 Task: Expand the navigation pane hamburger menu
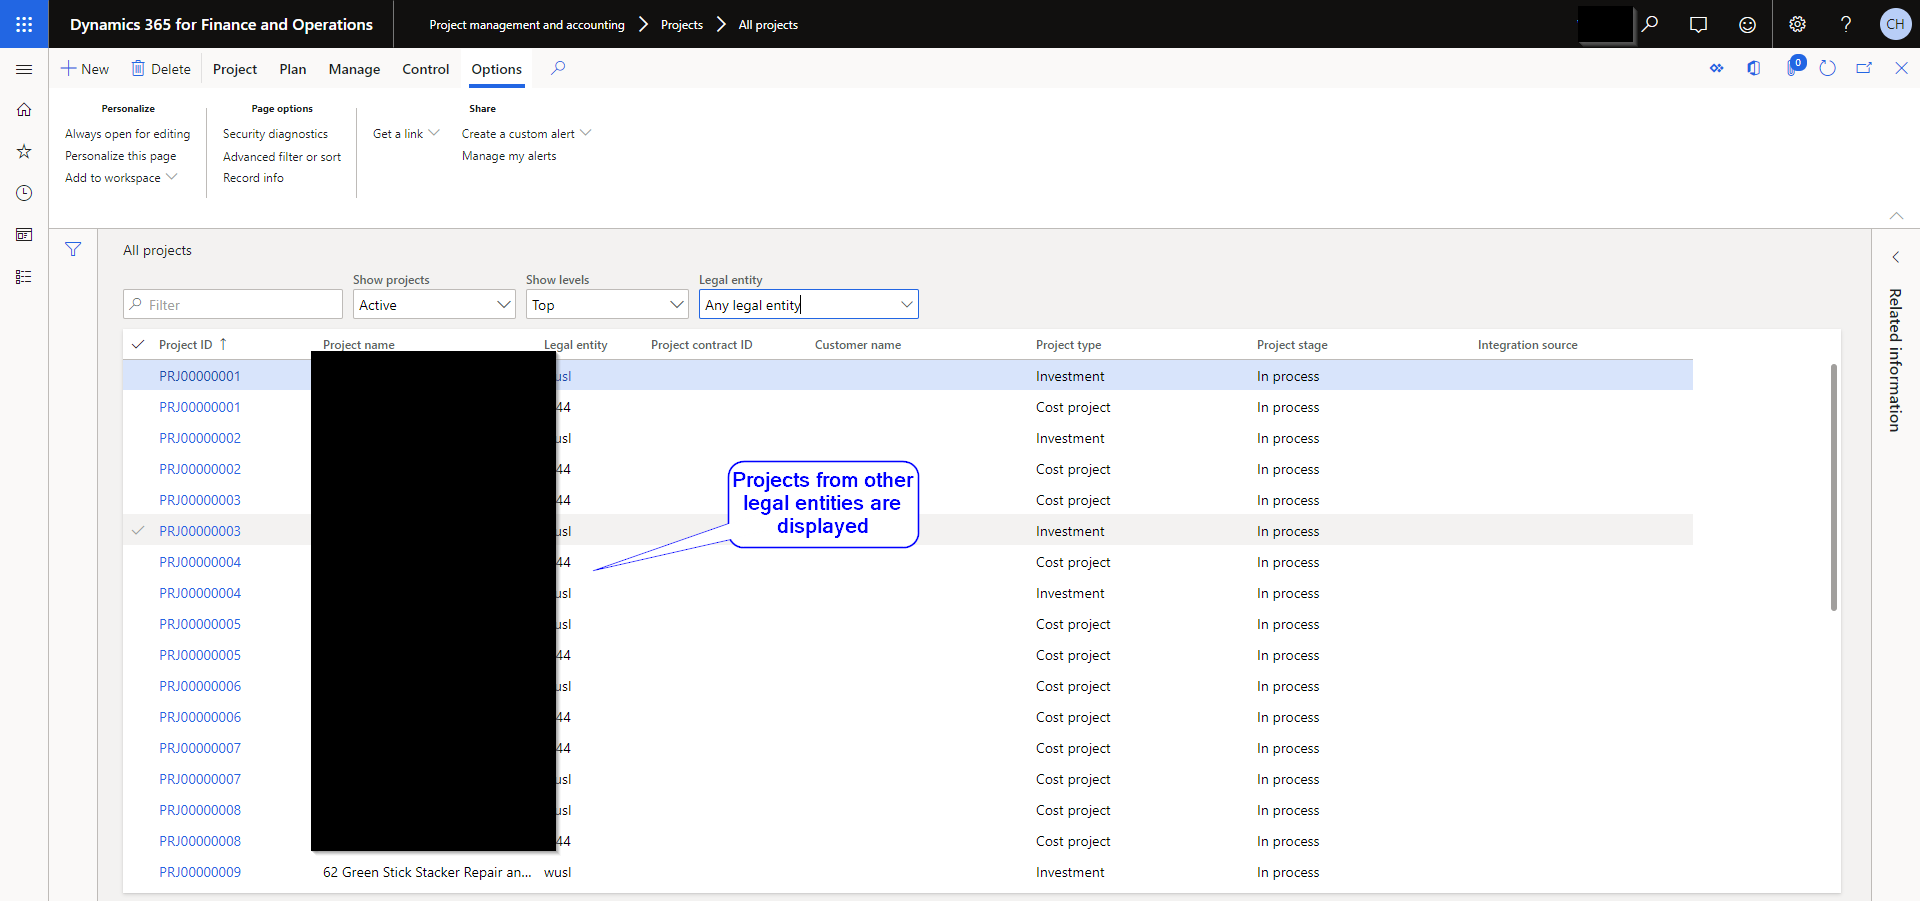(24, 69)
